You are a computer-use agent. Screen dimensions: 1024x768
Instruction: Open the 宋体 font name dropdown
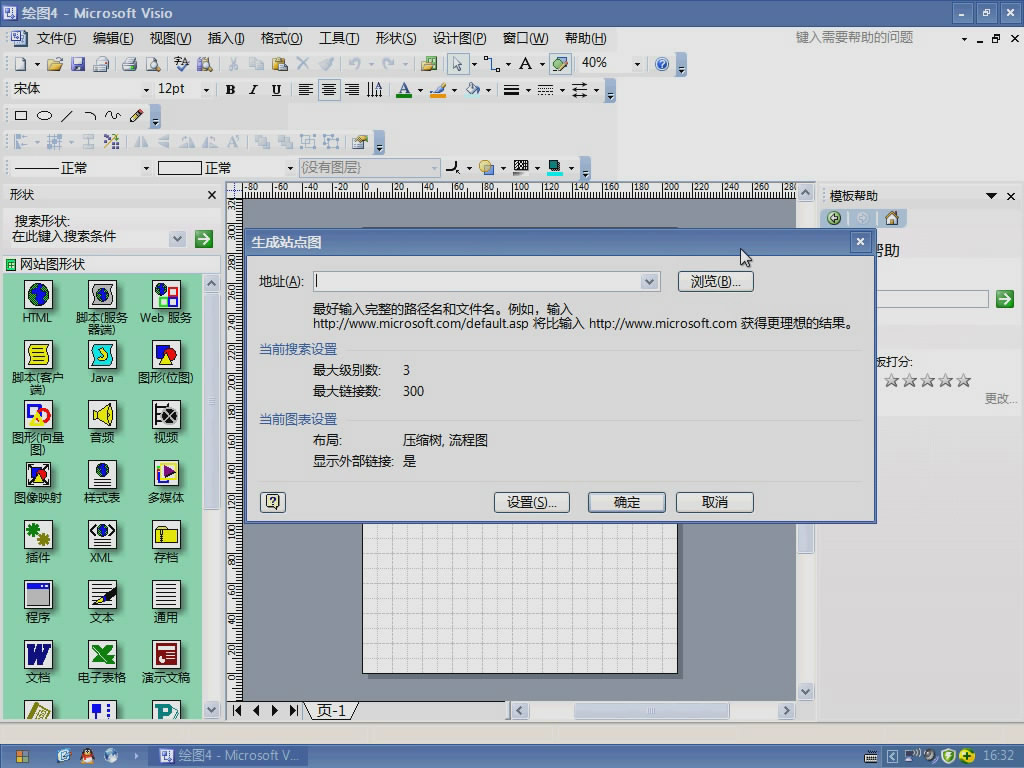click(146, 90)
